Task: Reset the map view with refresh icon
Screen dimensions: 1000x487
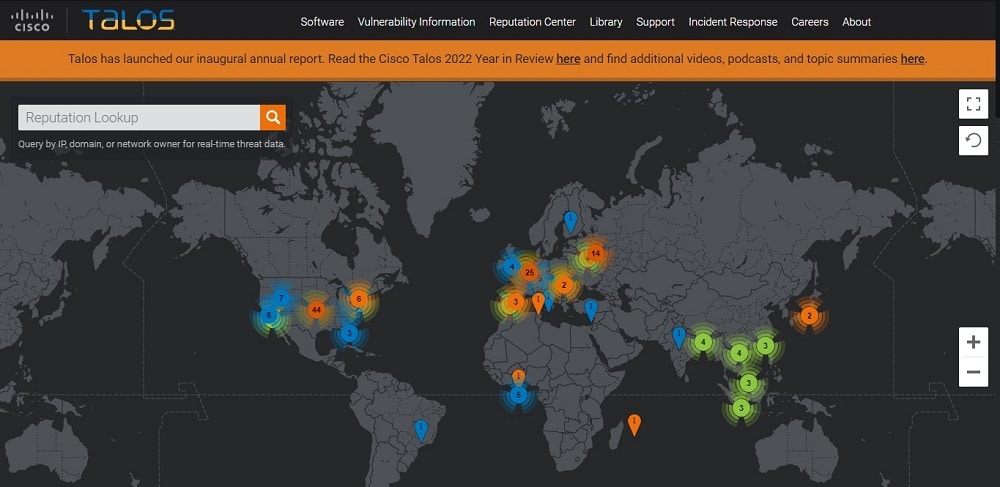Action: tap(973, 140)
